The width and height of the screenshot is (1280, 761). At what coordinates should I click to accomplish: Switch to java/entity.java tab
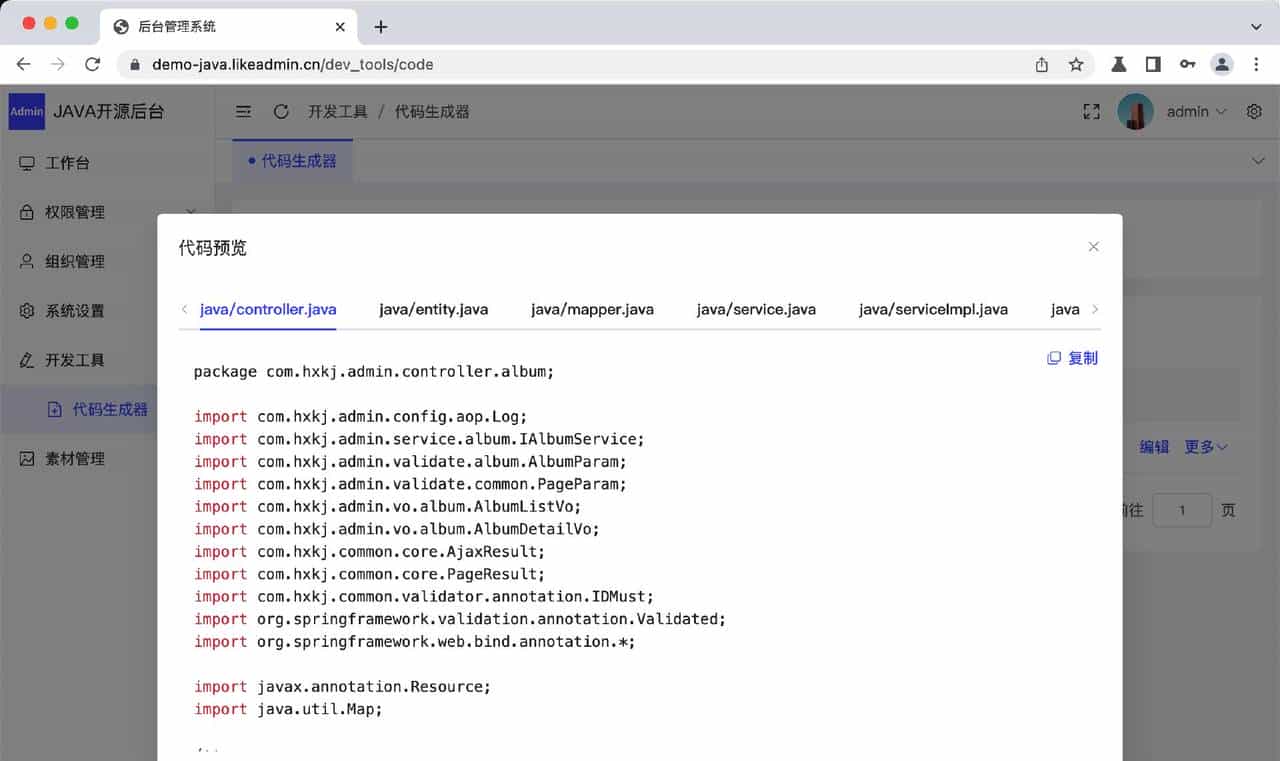pyautogui.click(x=433, y=309)
